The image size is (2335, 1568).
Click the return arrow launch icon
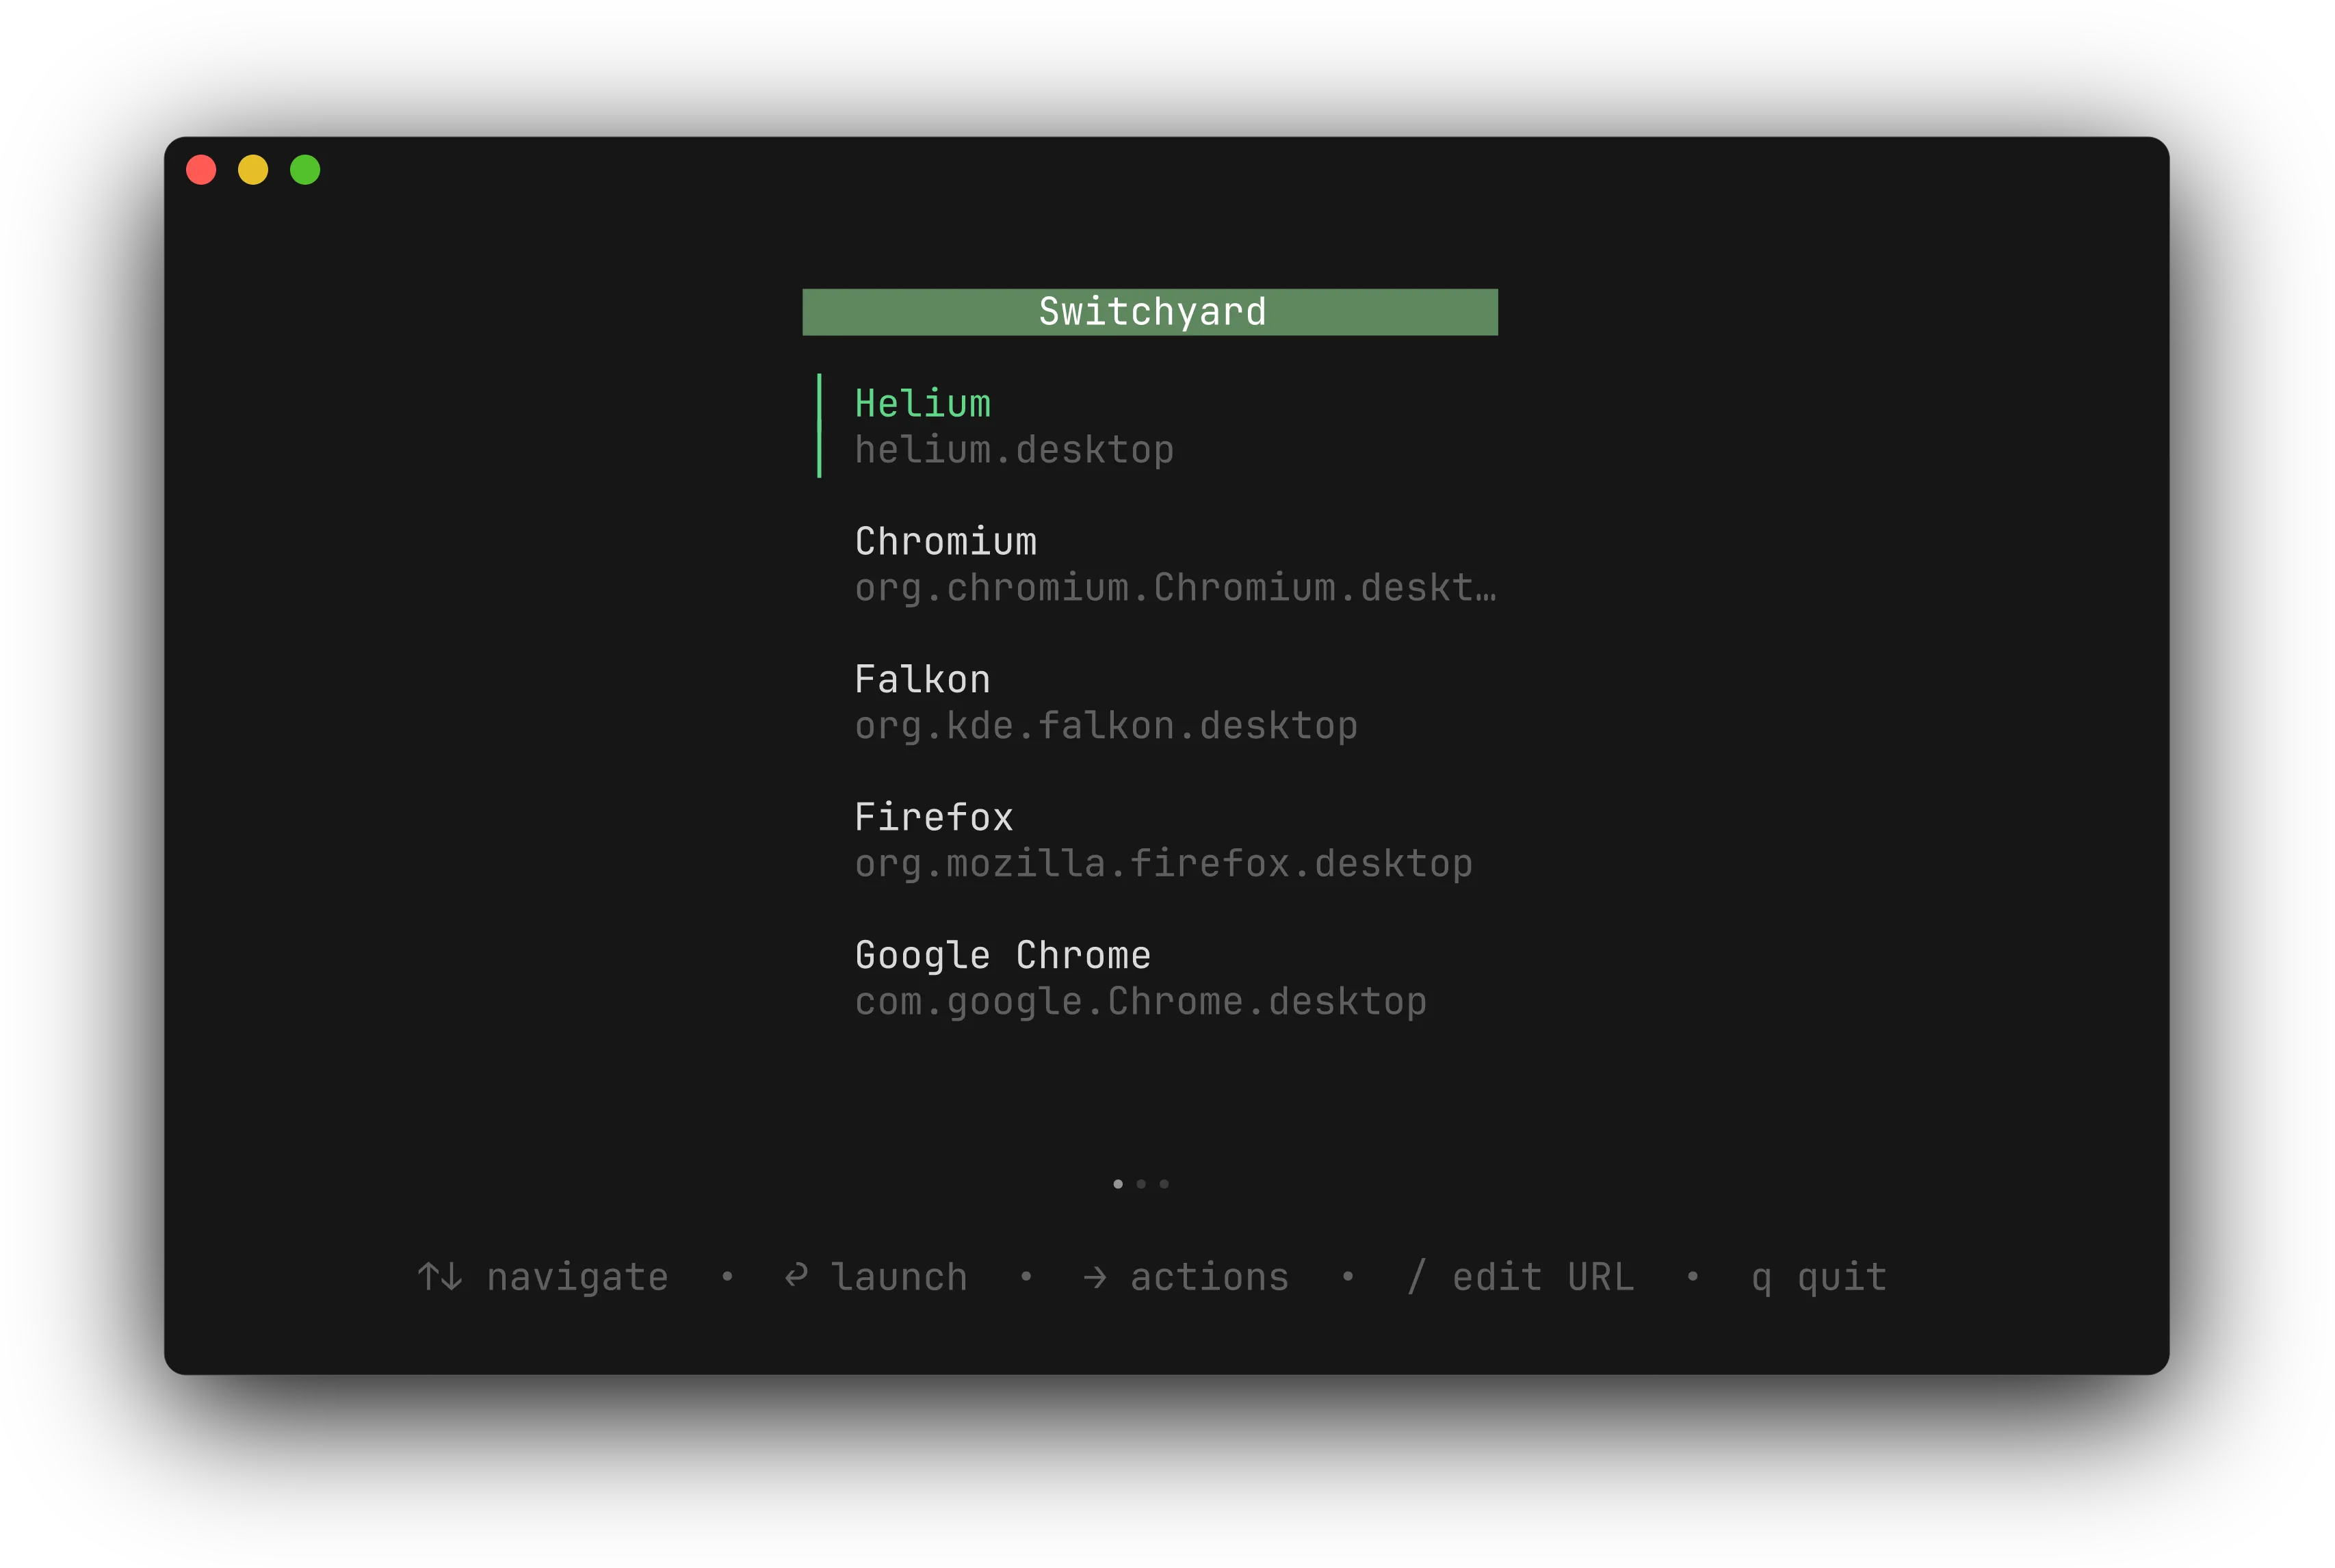pos(796,1275)
